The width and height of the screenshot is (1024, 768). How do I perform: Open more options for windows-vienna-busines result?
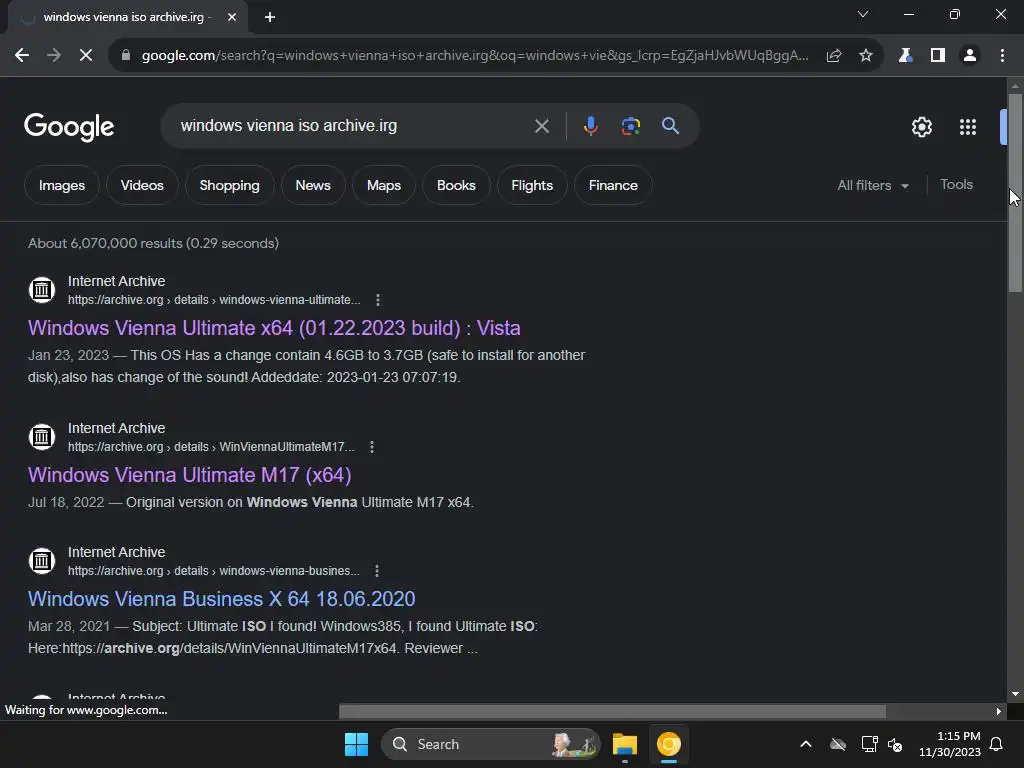coord(377,571)
